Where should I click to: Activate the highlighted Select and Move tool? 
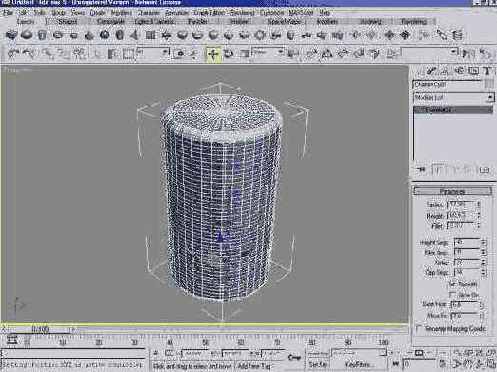click(x=213, y=53)
